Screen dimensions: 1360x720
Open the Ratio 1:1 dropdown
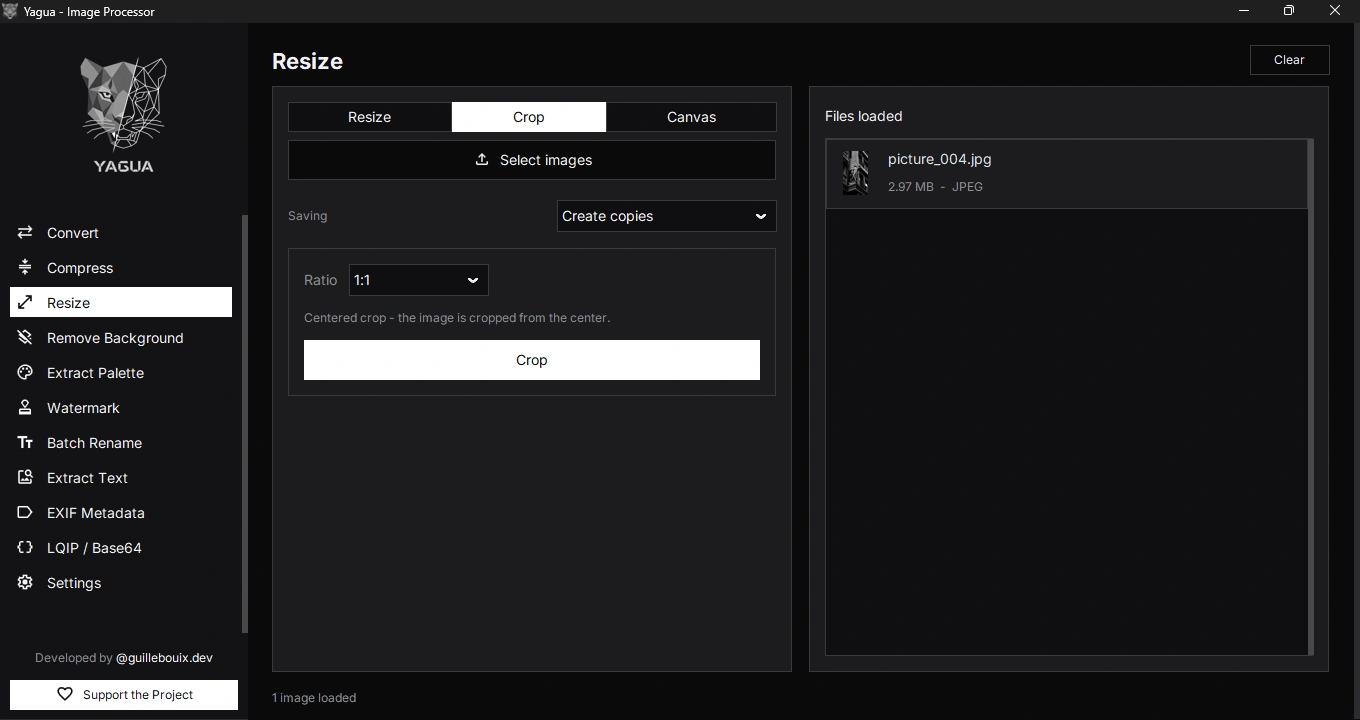(418, 280)
